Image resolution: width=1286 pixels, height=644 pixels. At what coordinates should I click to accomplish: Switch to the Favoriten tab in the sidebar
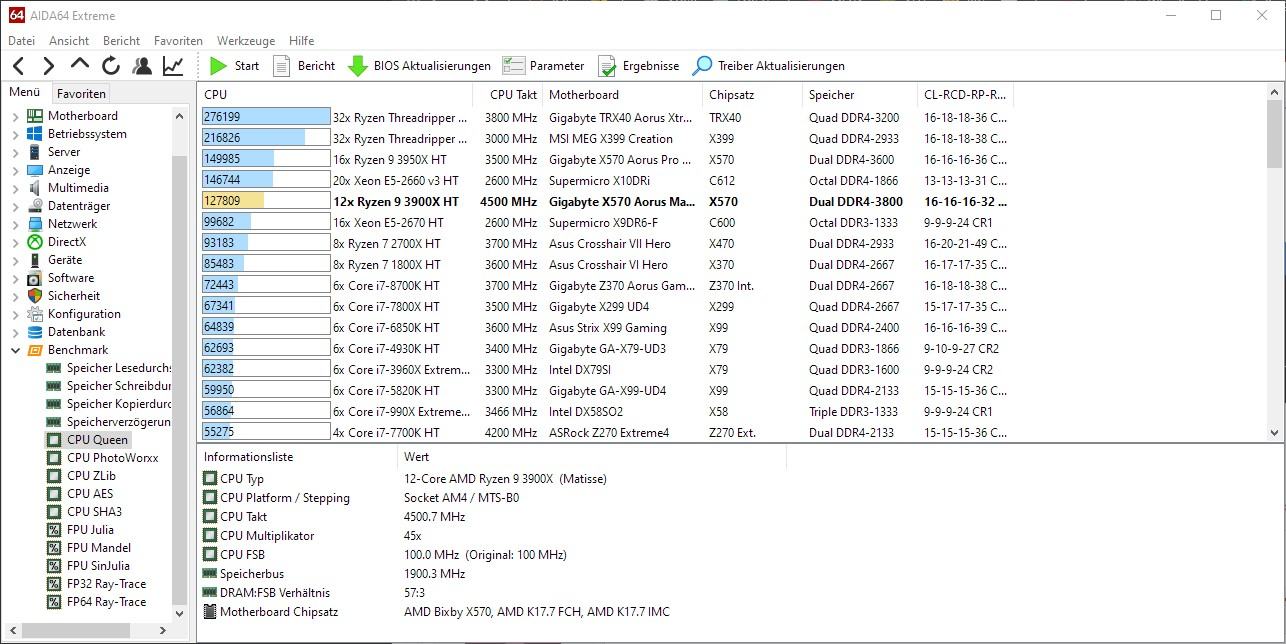tap(81, 94)
